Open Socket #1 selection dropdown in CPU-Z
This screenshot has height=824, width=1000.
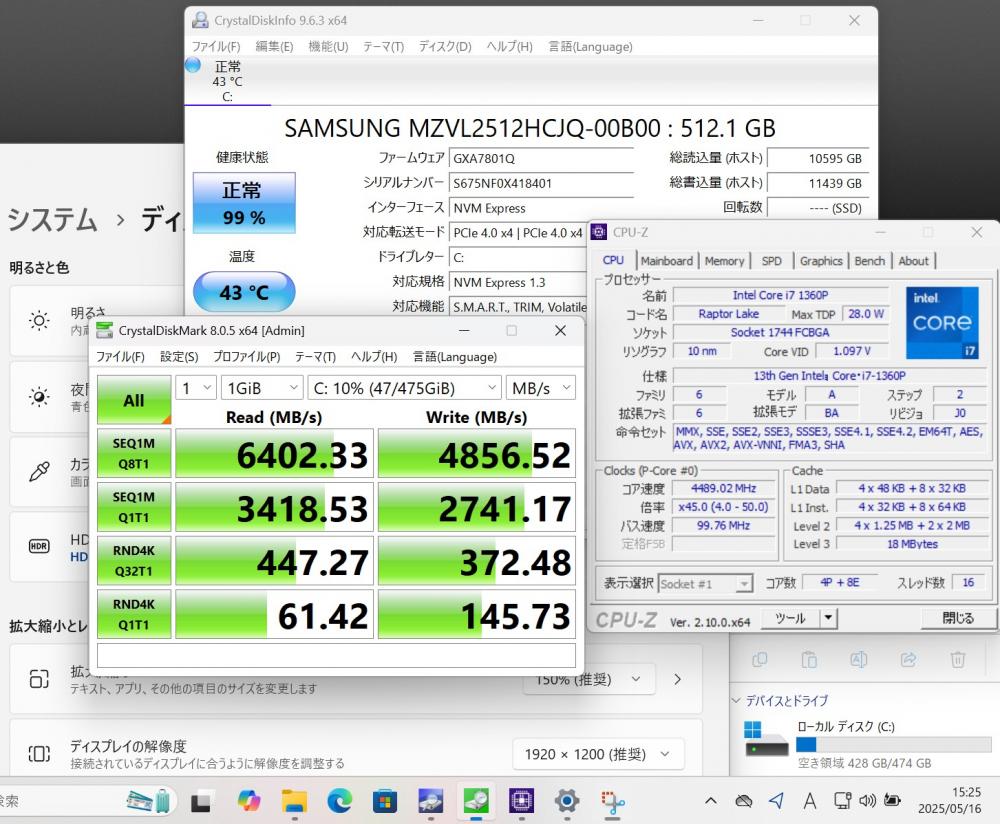point(705,584)
